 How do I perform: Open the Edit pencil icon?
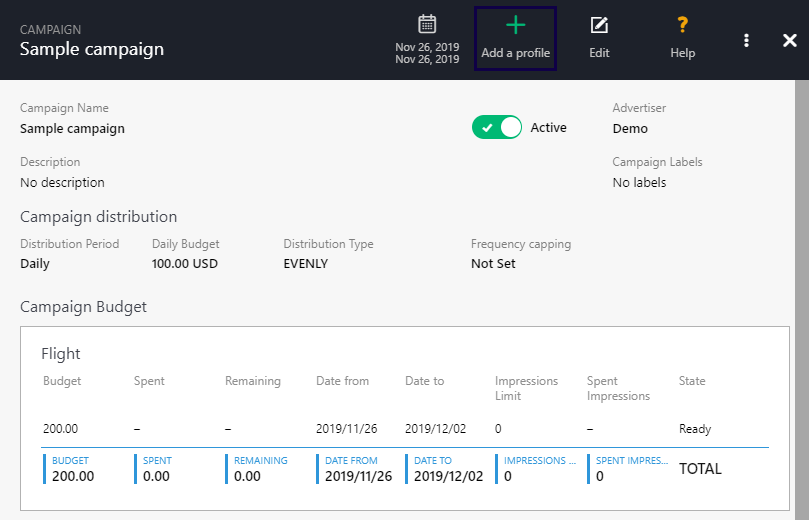pos(599,26)
